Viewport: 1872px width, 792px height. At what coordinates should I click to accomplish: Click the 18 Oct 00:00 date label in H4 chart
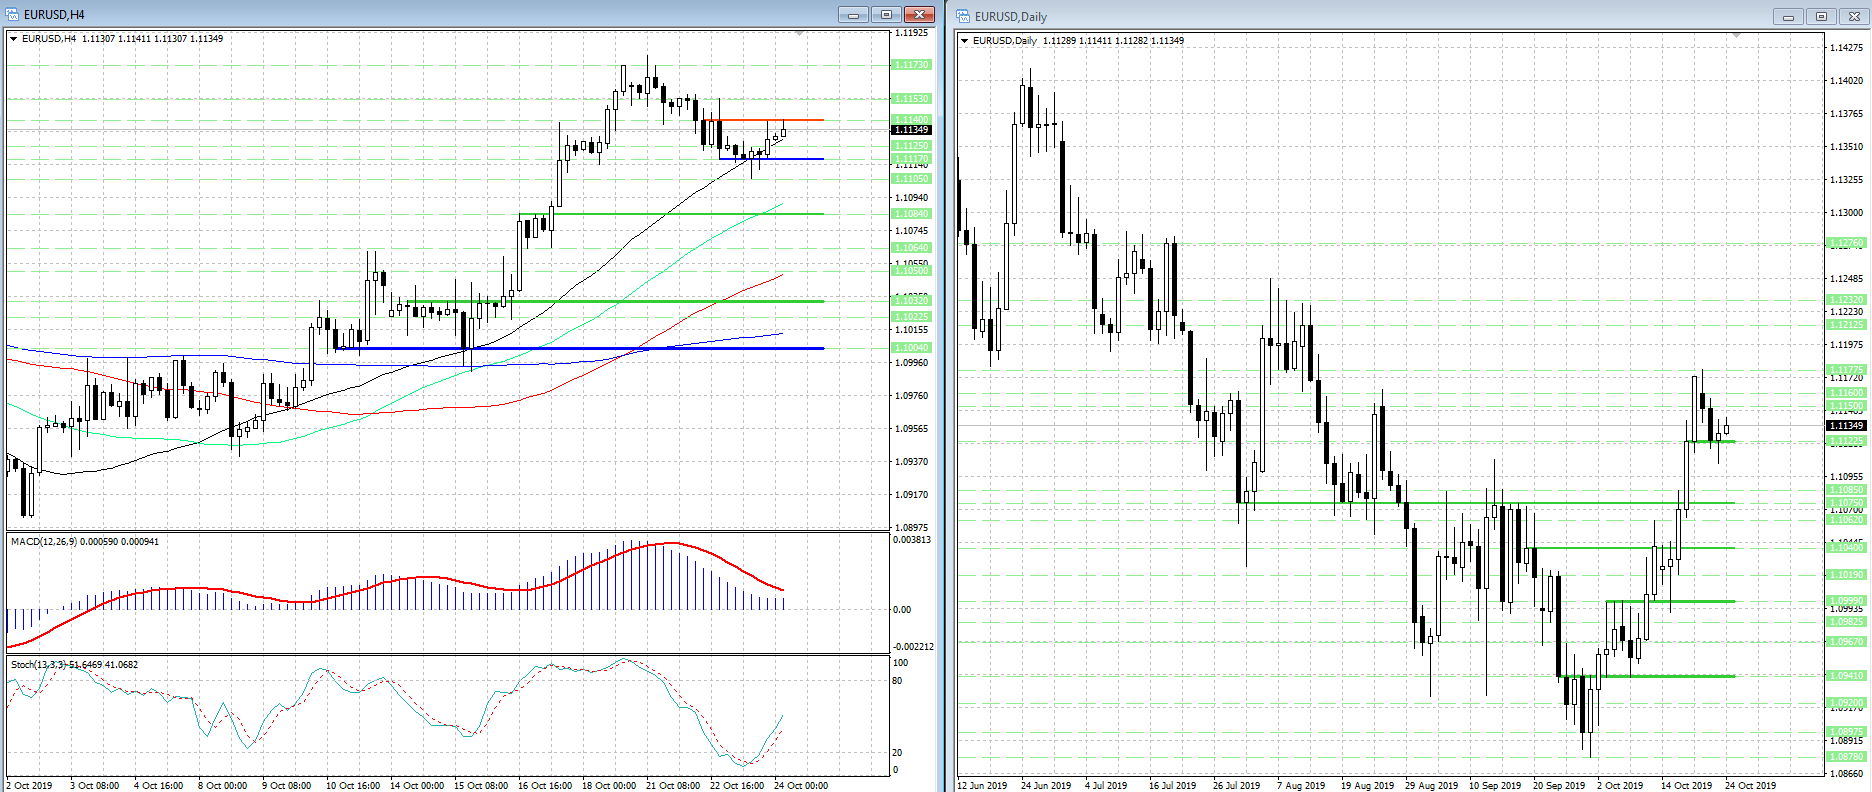click(609, 786)
